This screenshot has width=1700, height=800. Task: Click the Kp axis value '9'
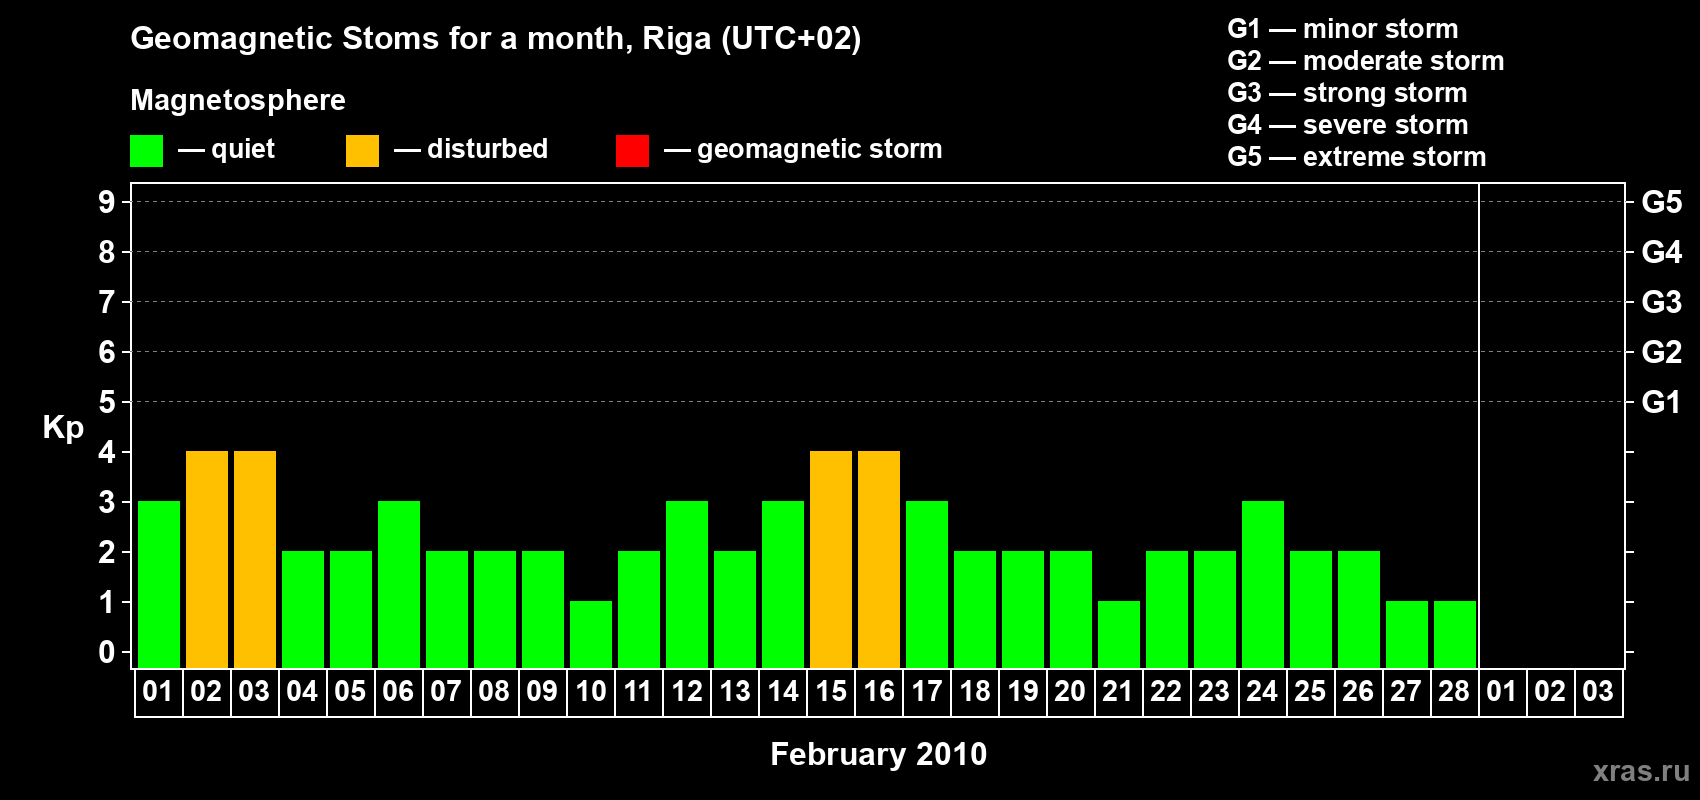tap(107, 202)
